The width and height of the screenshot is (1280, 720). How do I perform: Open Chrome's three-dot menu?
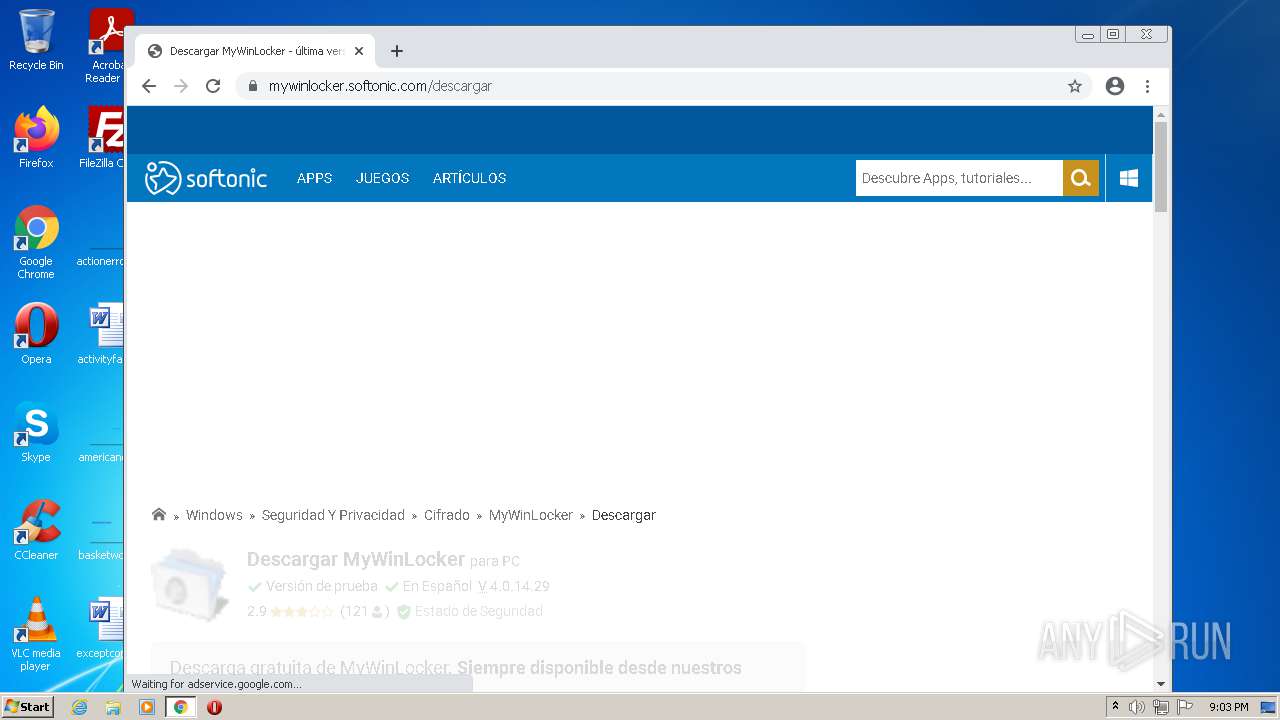(1148, 86)
